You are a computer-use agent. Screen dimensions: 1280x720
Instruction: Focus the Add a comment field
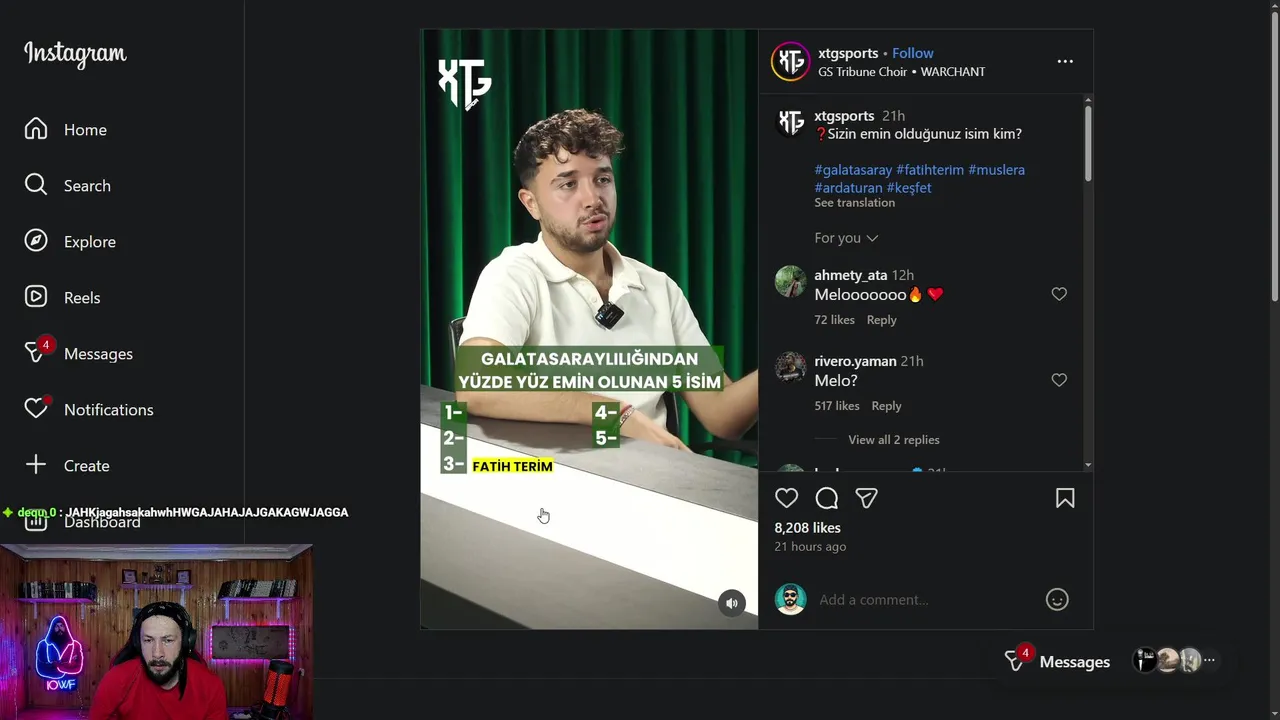(926, 600)
